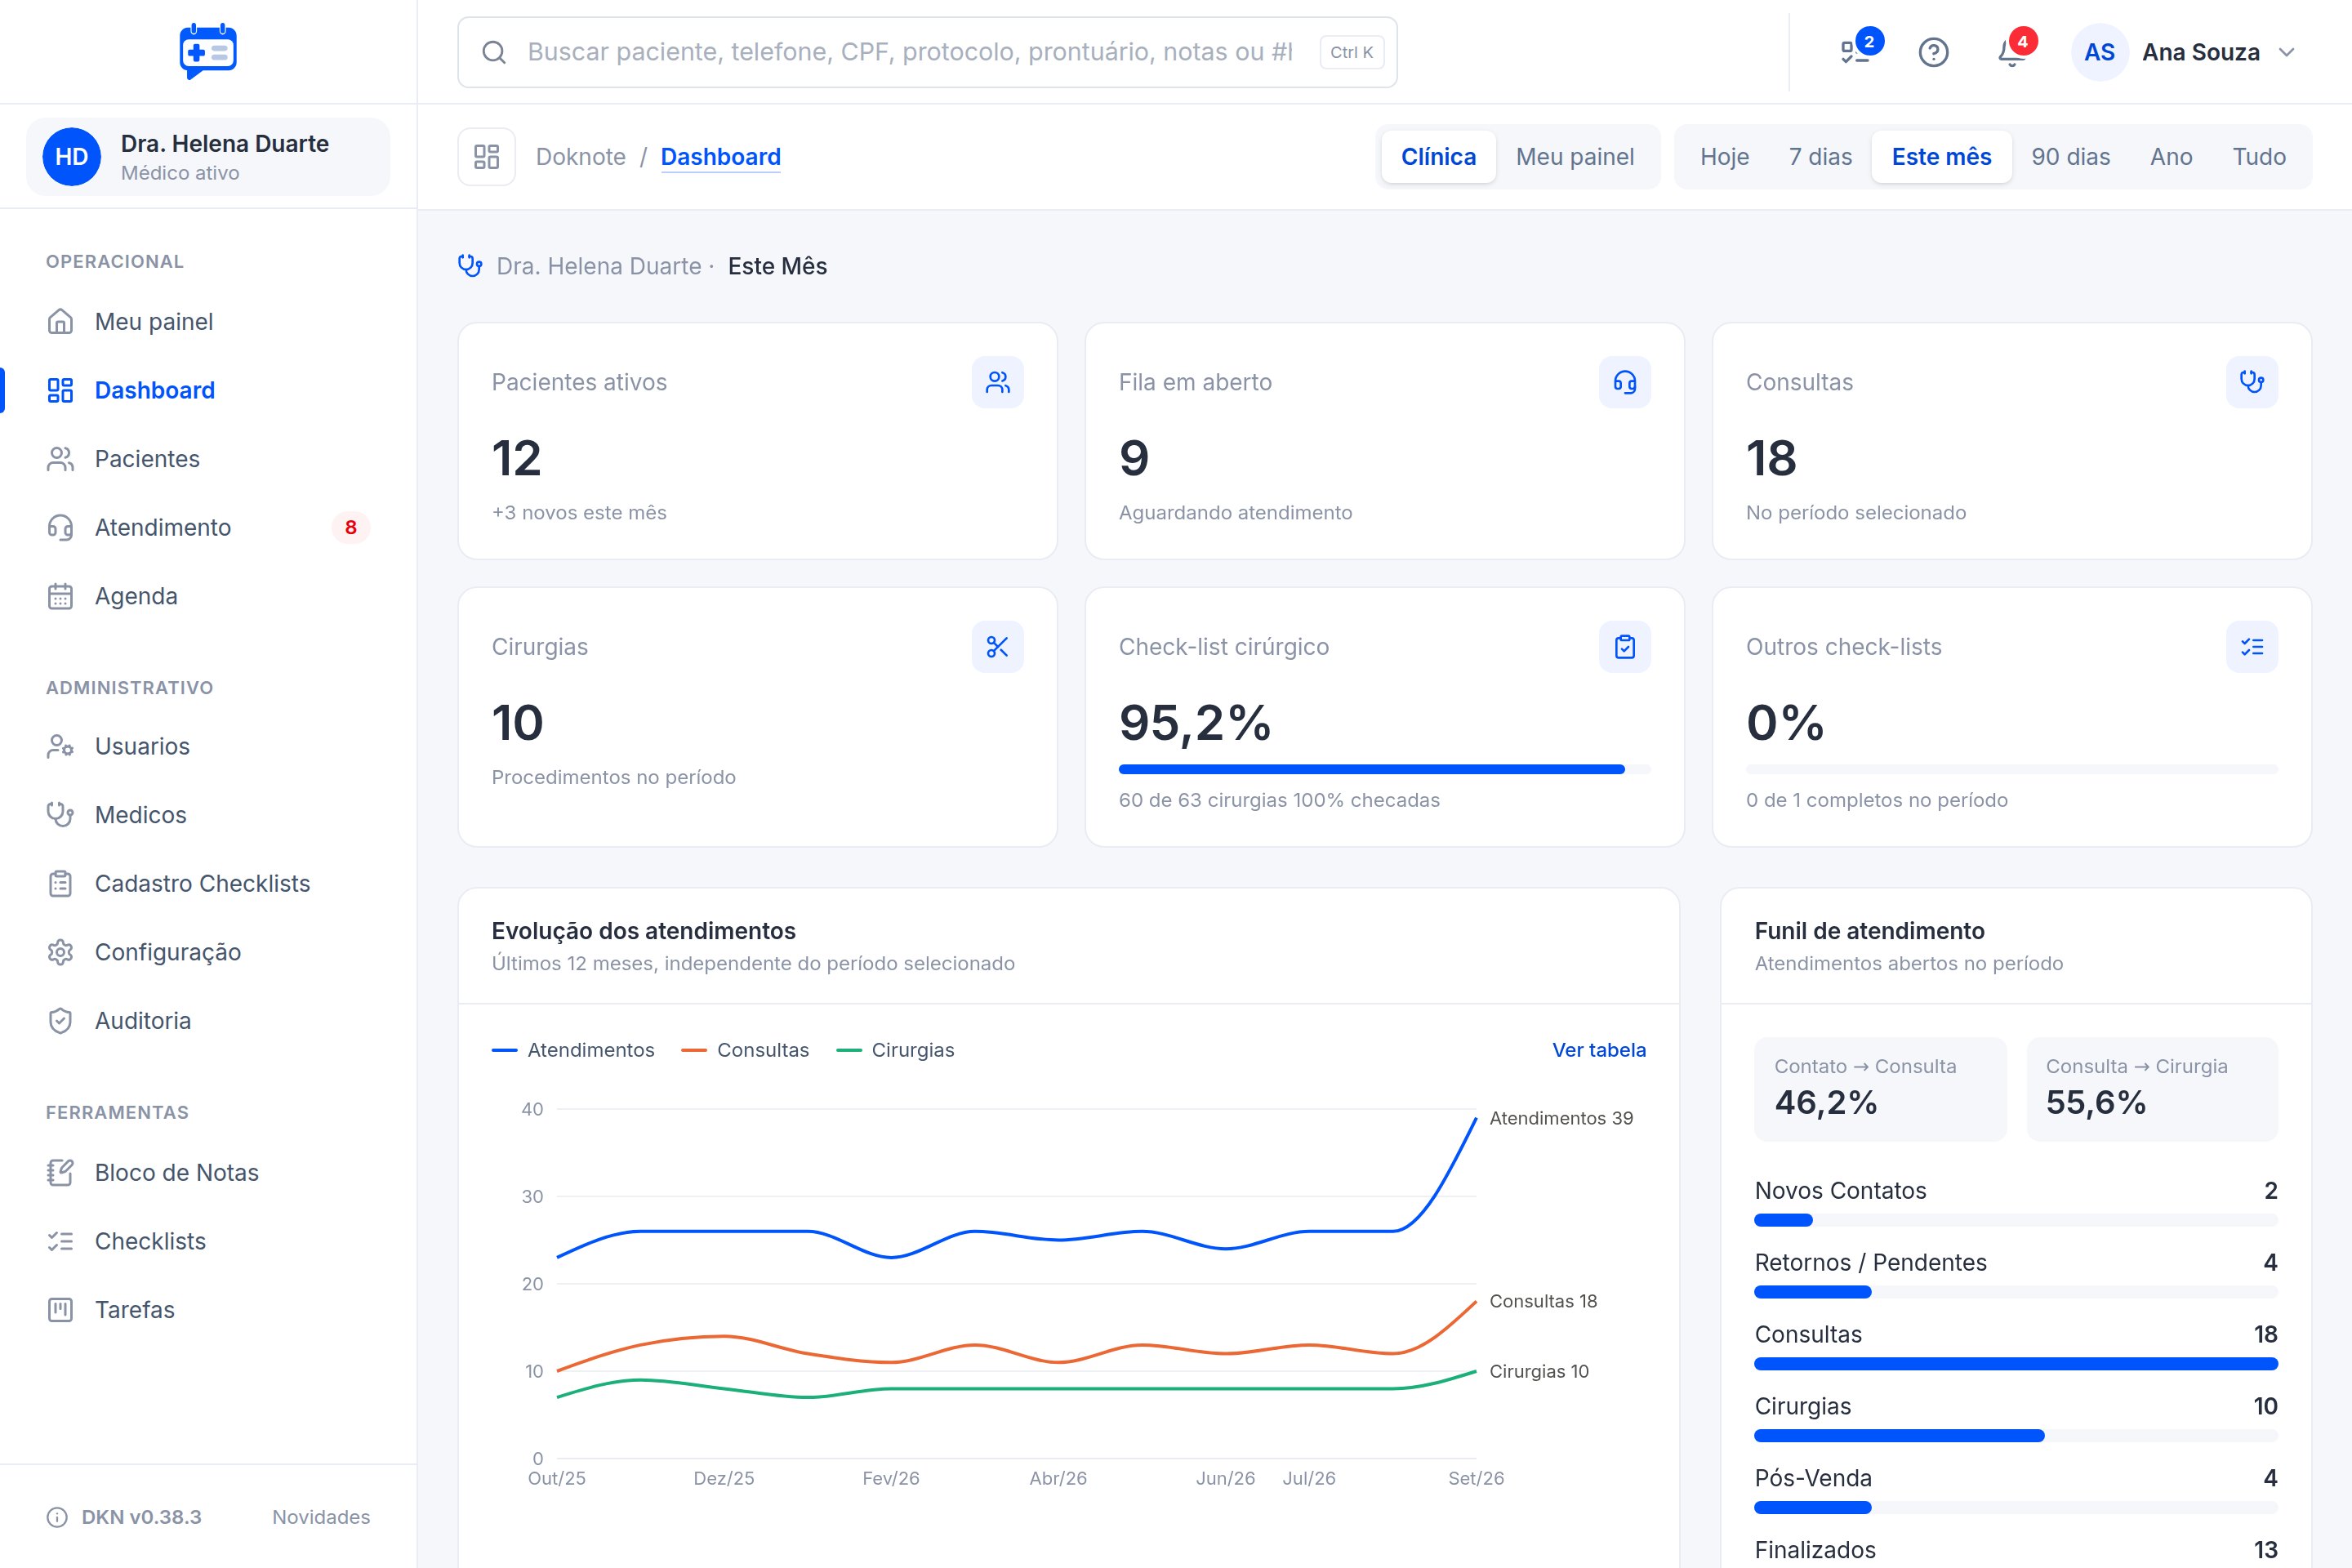
Task: Click the AS user avatar
Action: [x=2099, y=52]
